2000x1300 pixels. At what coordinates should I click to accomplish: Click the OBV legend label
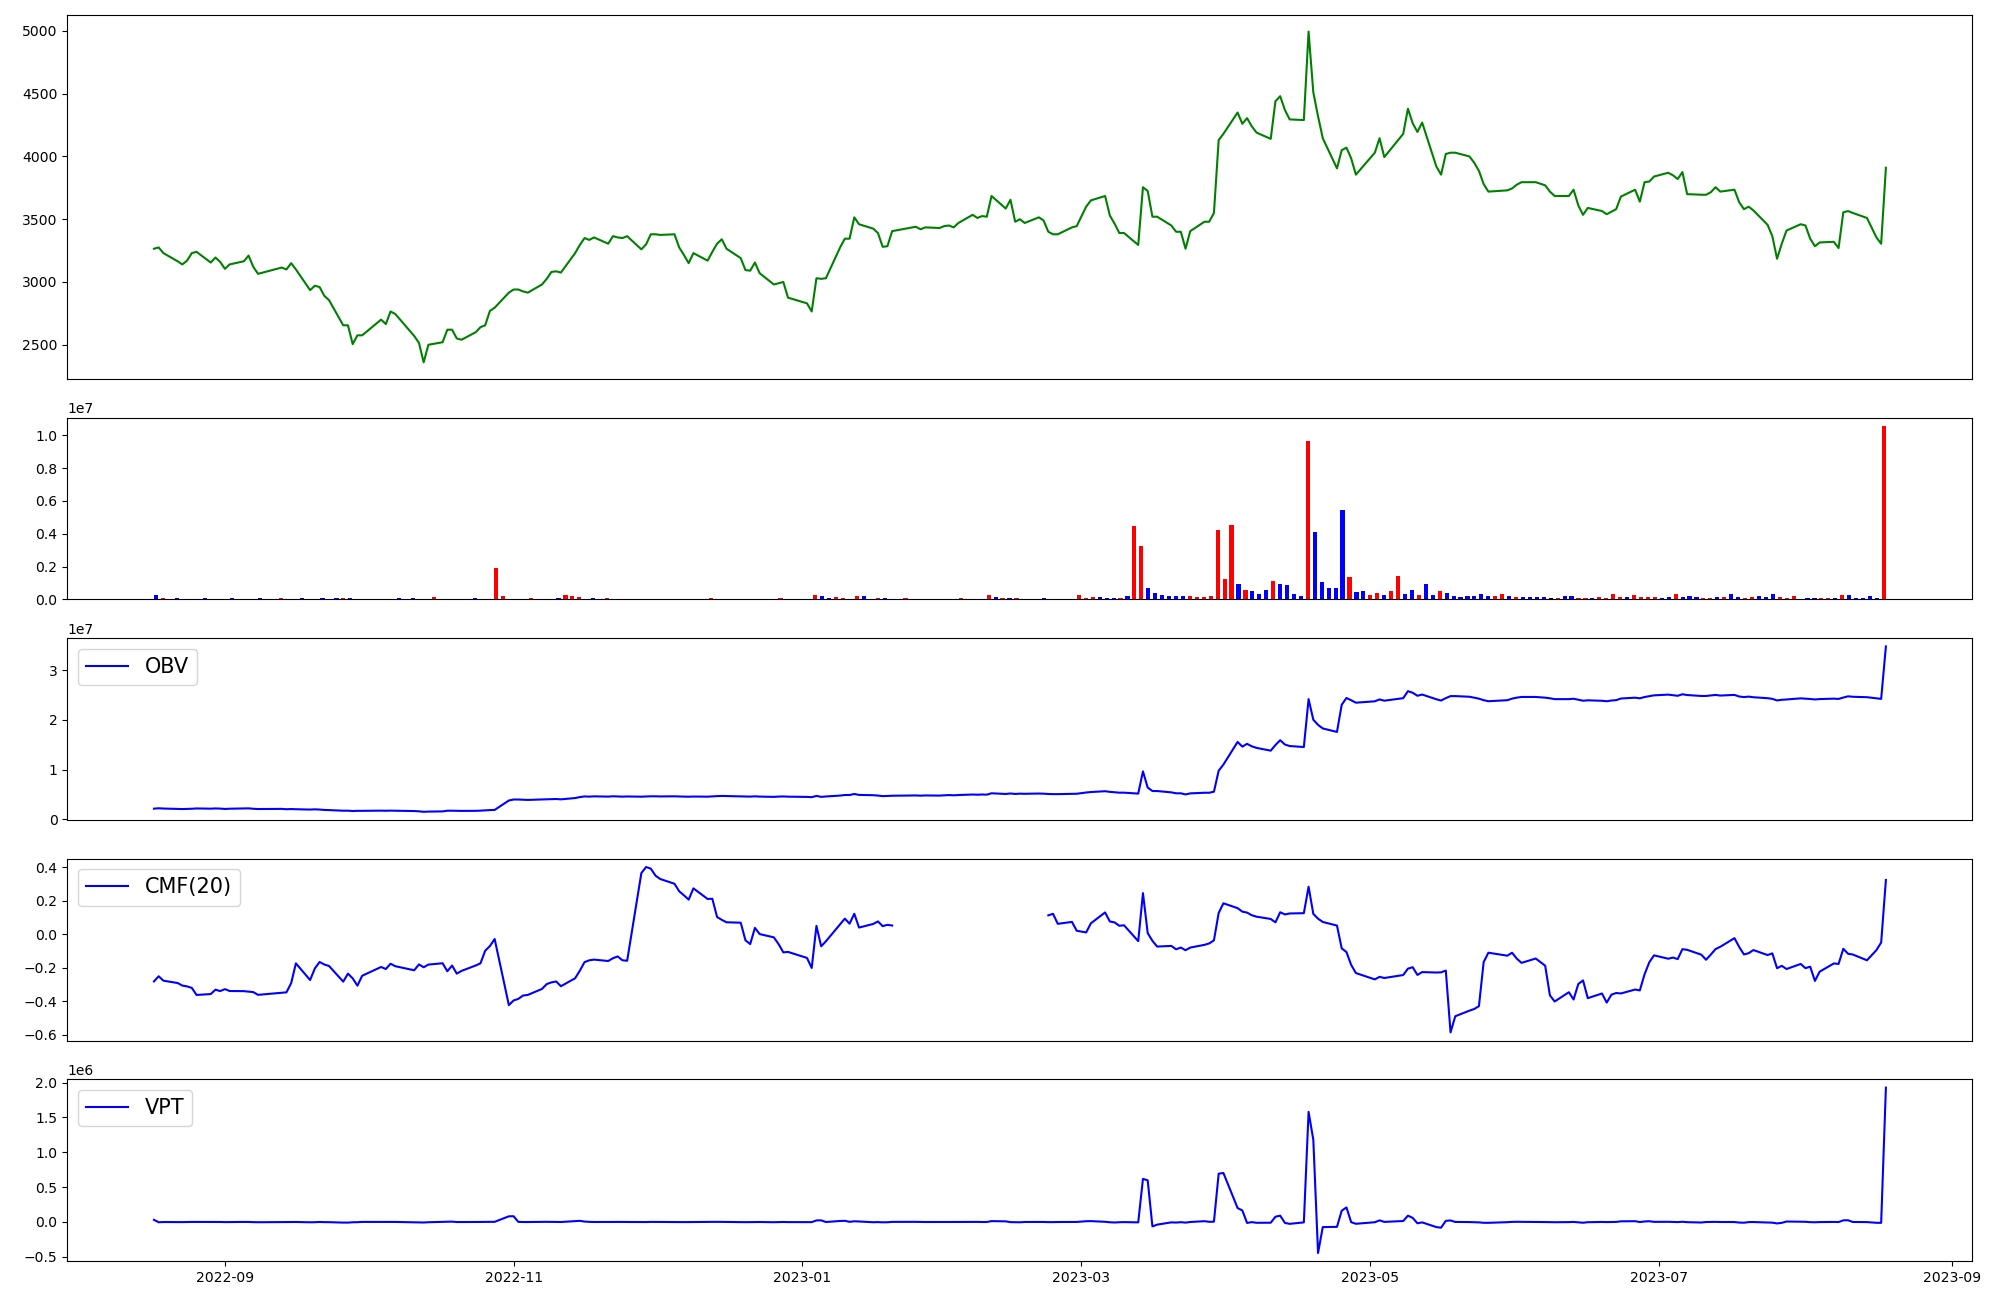click(166, 666)
